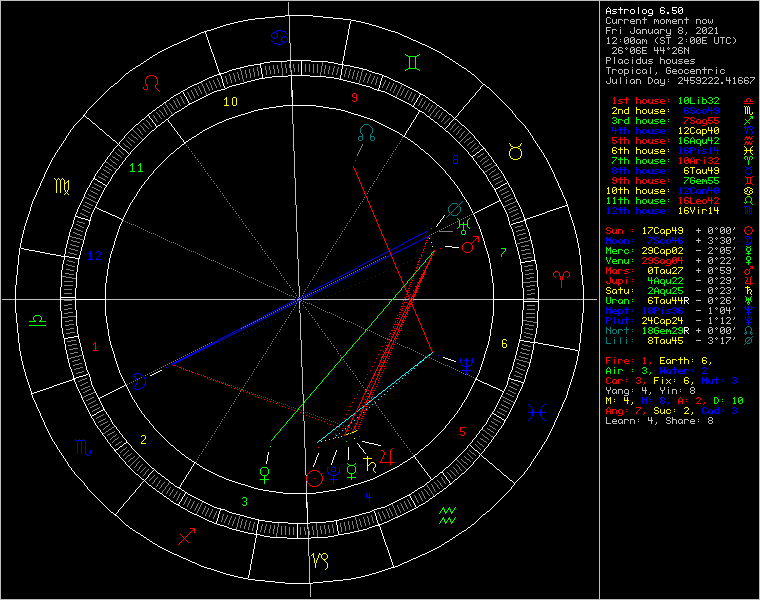Click the Sun glyph beside the sidebar Sun row
This screenshot has height=600, width=760.
748,231
